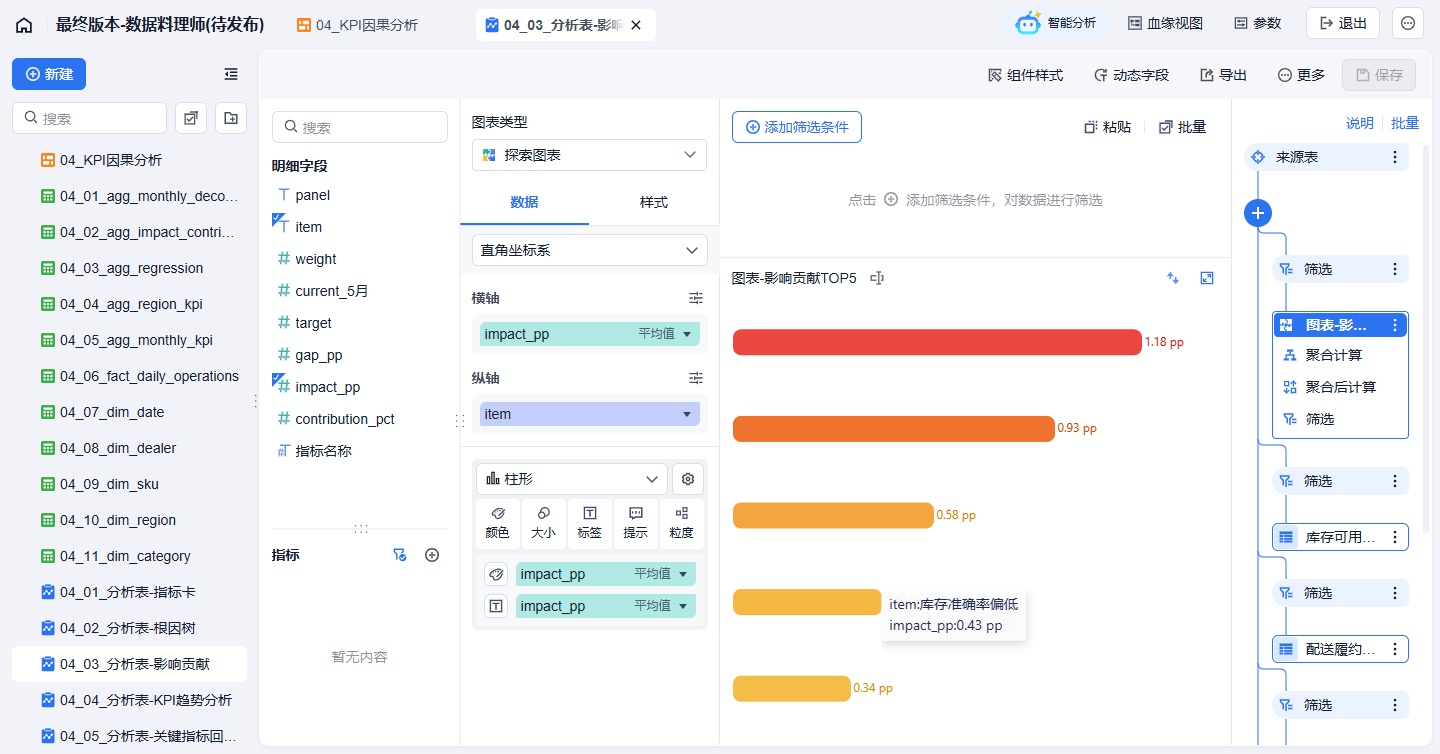
Task: Open the 图表-影 step options menu
Action: click(1395, 325)
